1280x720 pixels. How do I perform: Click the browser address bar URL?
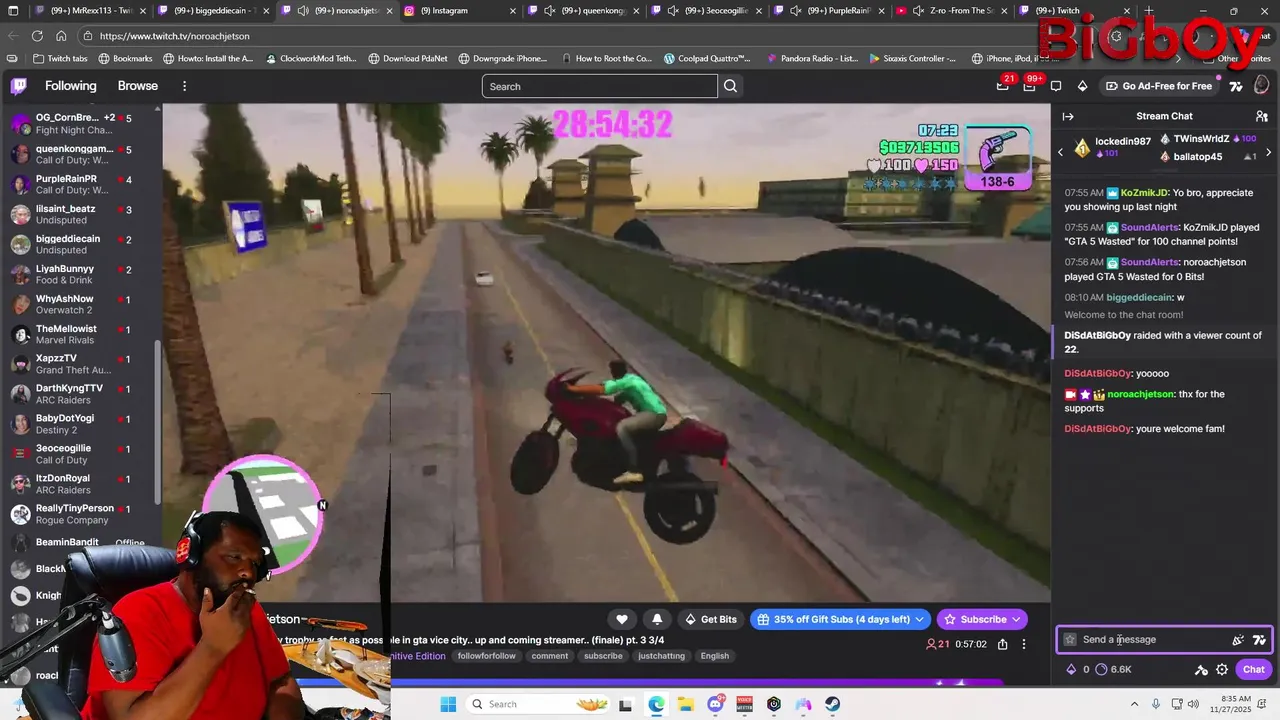pyautogui.click(x=175, y=36)
